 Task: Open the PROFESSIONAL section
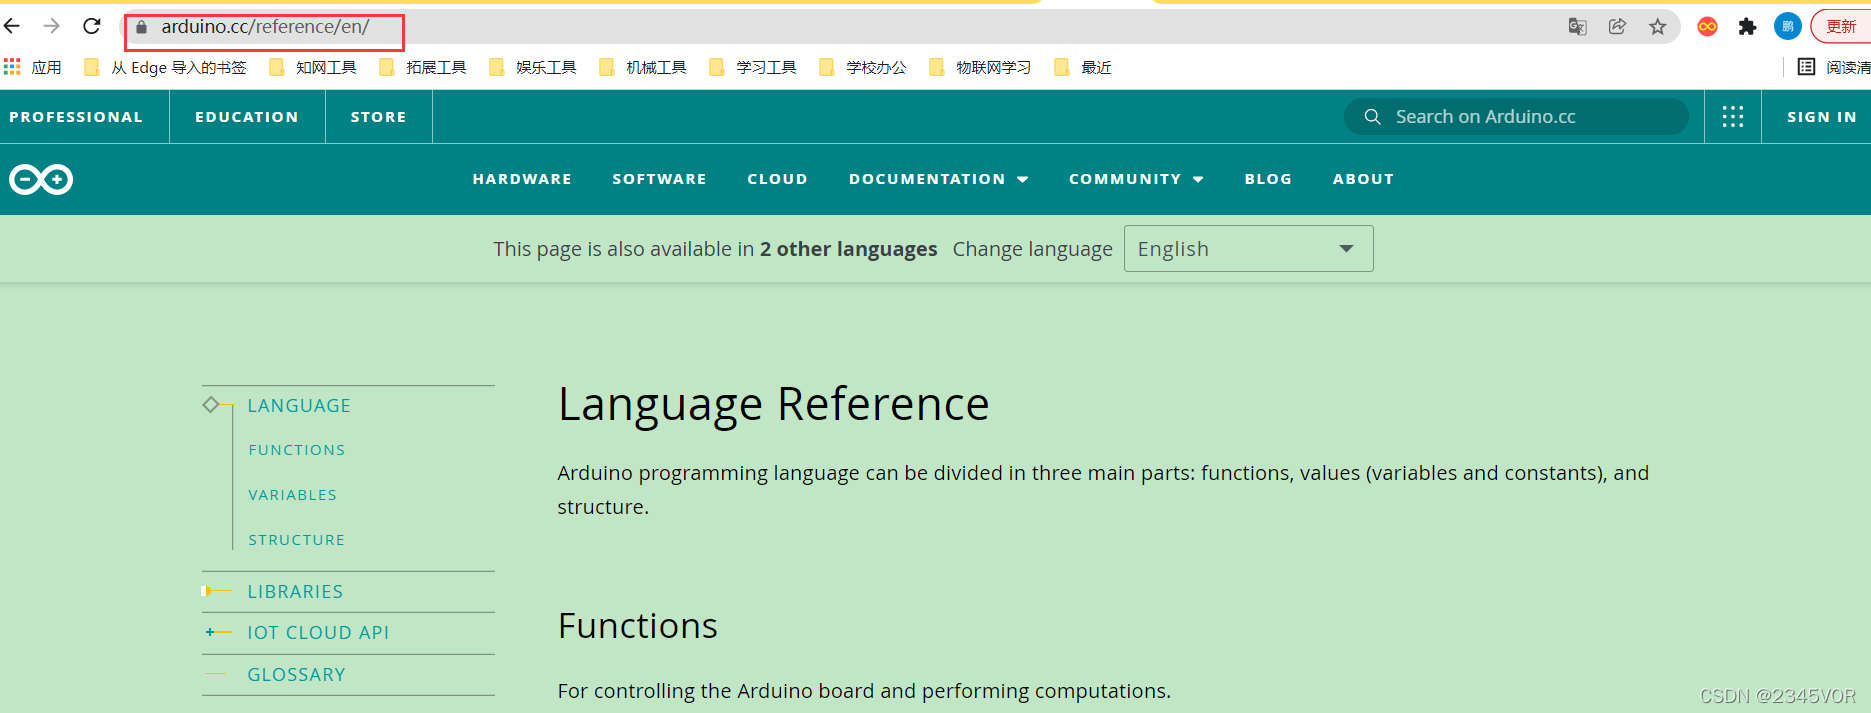pos(76,117)
